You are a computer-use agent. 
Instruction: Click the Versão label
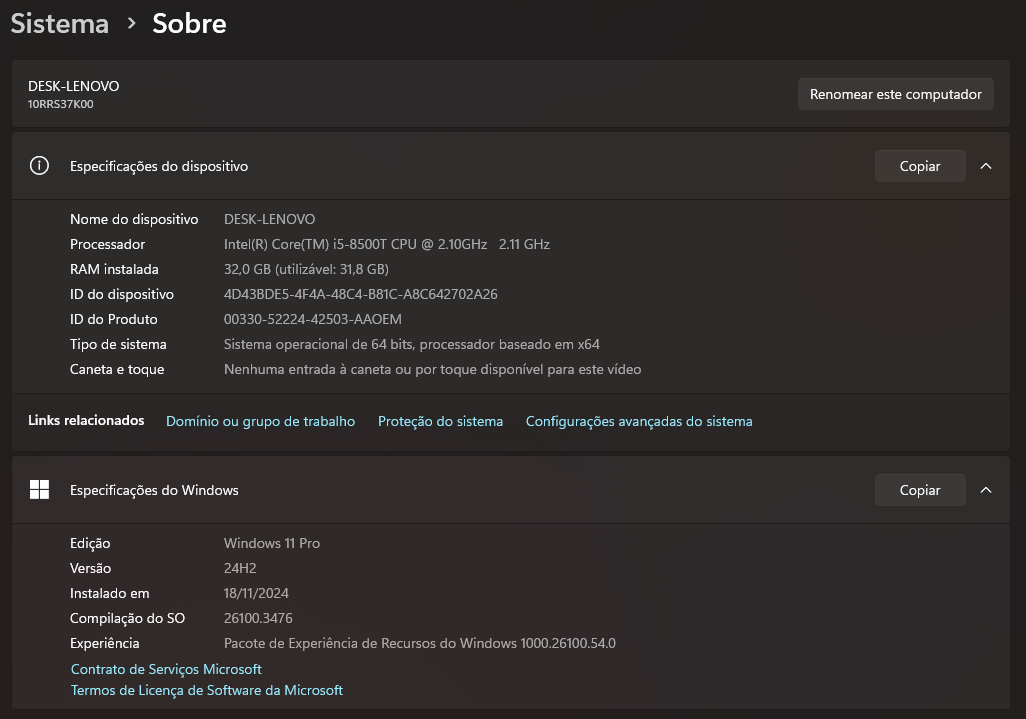click(x=90, y=568)
